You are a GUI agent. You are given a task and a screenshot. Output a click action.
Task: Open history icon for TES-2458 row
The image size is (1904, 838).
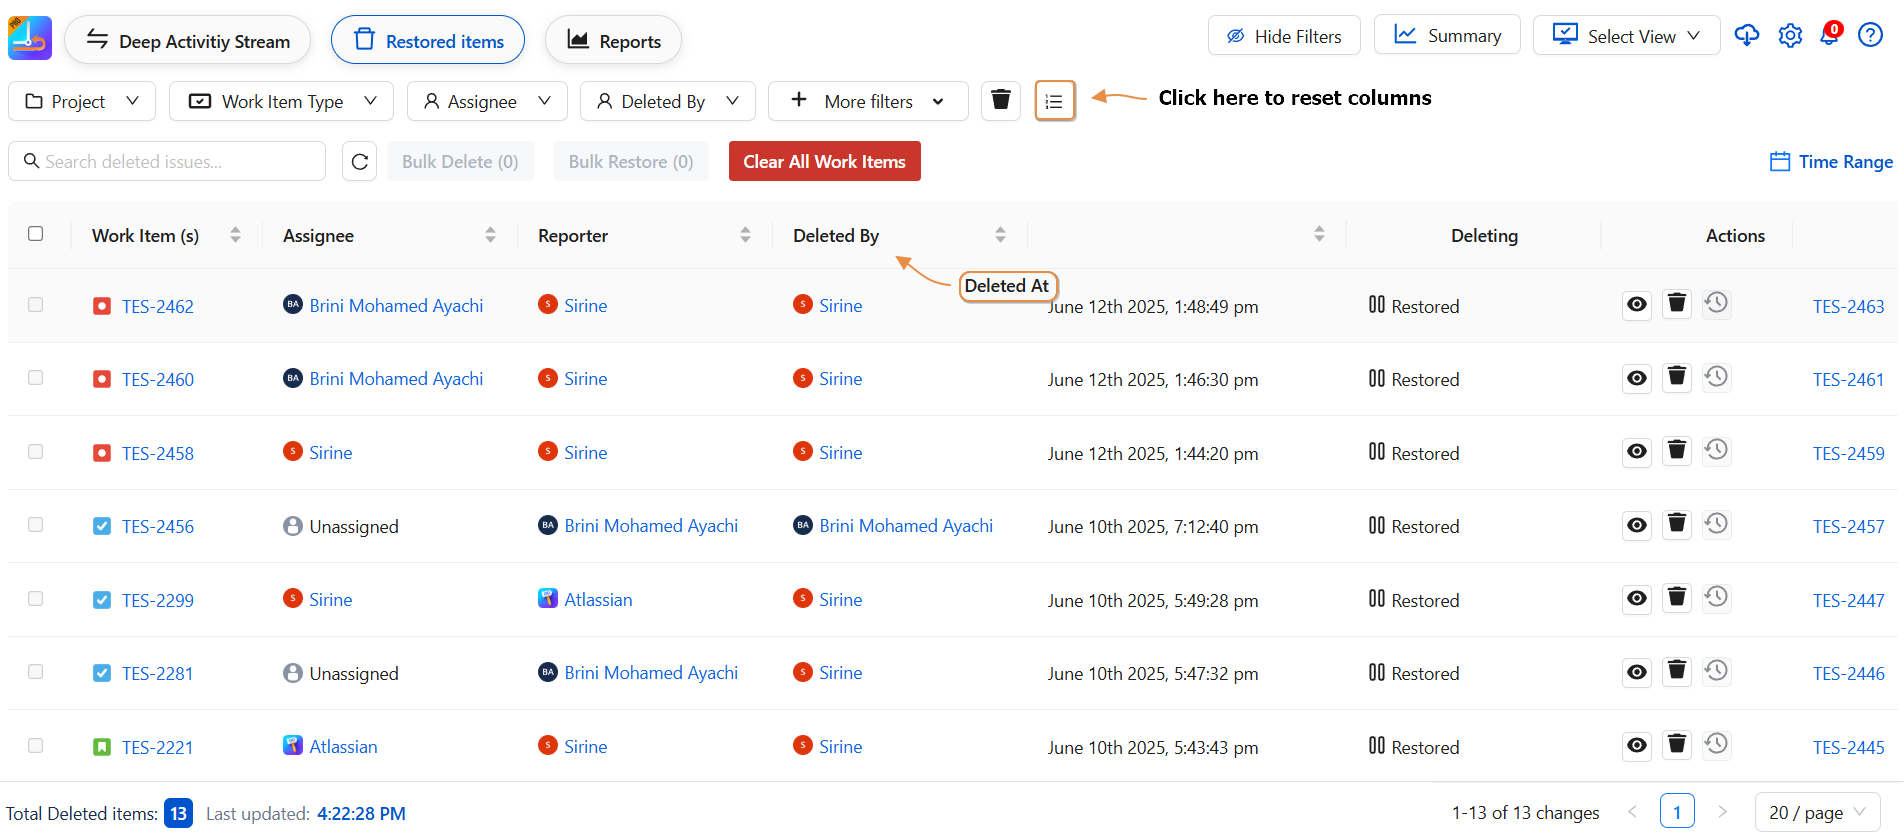(x=1717, y=451)
